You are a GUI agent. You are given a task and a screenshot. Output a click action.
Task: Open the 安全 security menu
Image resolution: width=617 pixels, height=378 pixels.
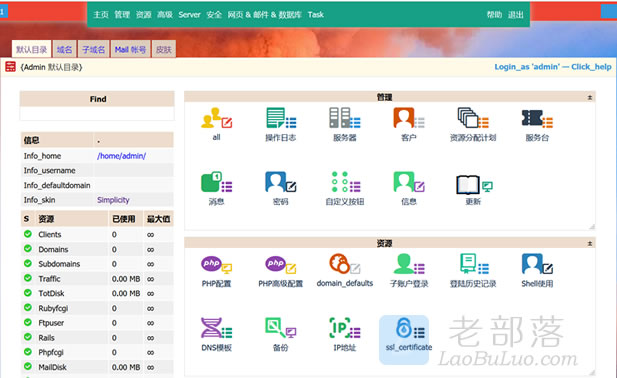pyautogui.click(x=214, y=15)
